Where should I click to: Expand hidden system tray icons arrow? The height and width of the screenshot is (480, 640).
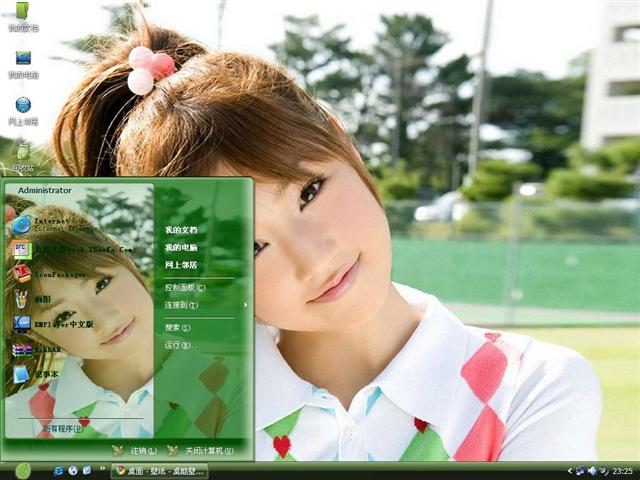tap(570, 471)
